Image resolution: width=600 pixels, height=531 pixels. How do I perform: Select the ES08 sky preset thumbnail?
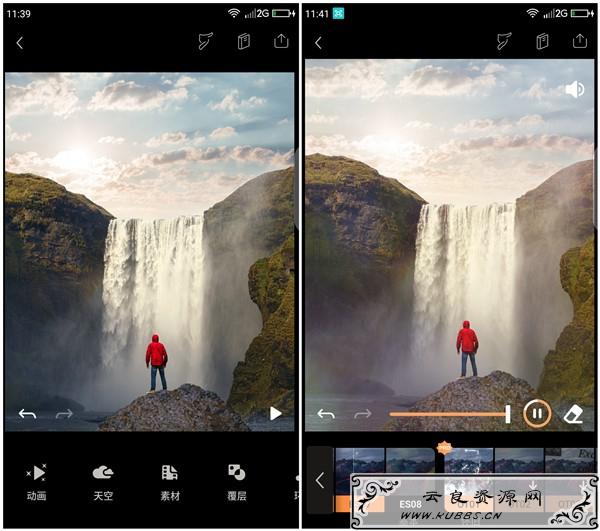(x=410, y=480)
